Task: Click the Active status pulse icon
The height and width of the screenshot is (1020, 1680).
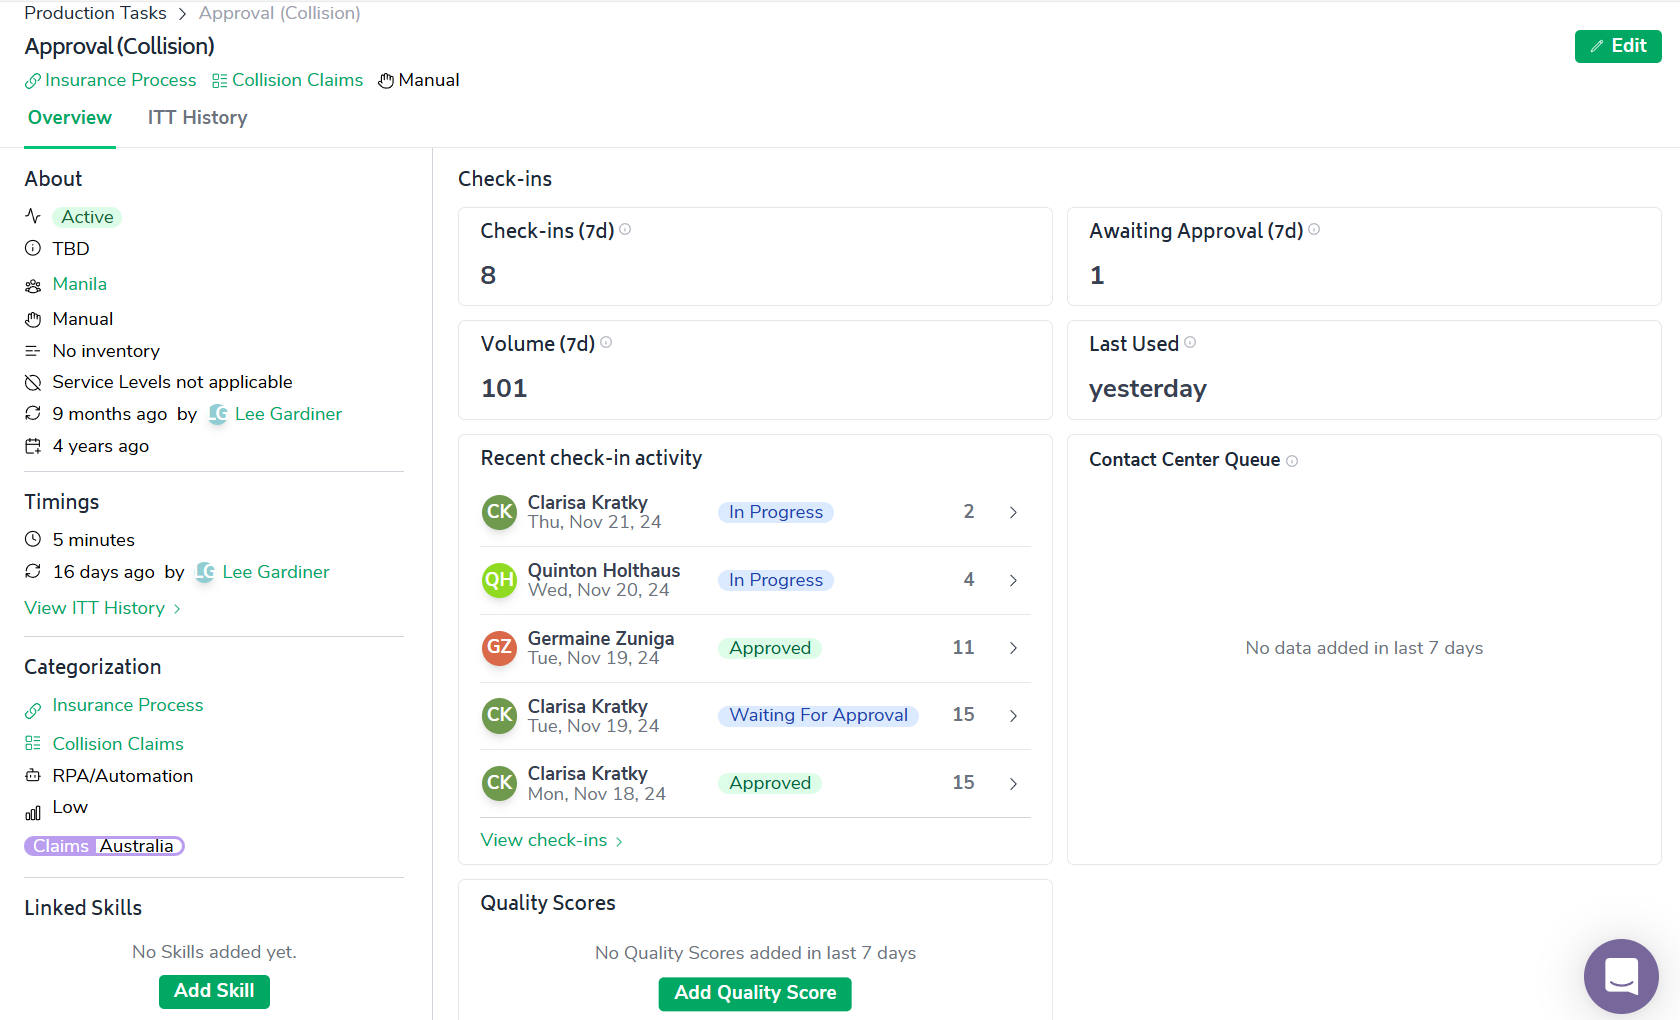Action: pyautogui.click(x=33, y=216)
